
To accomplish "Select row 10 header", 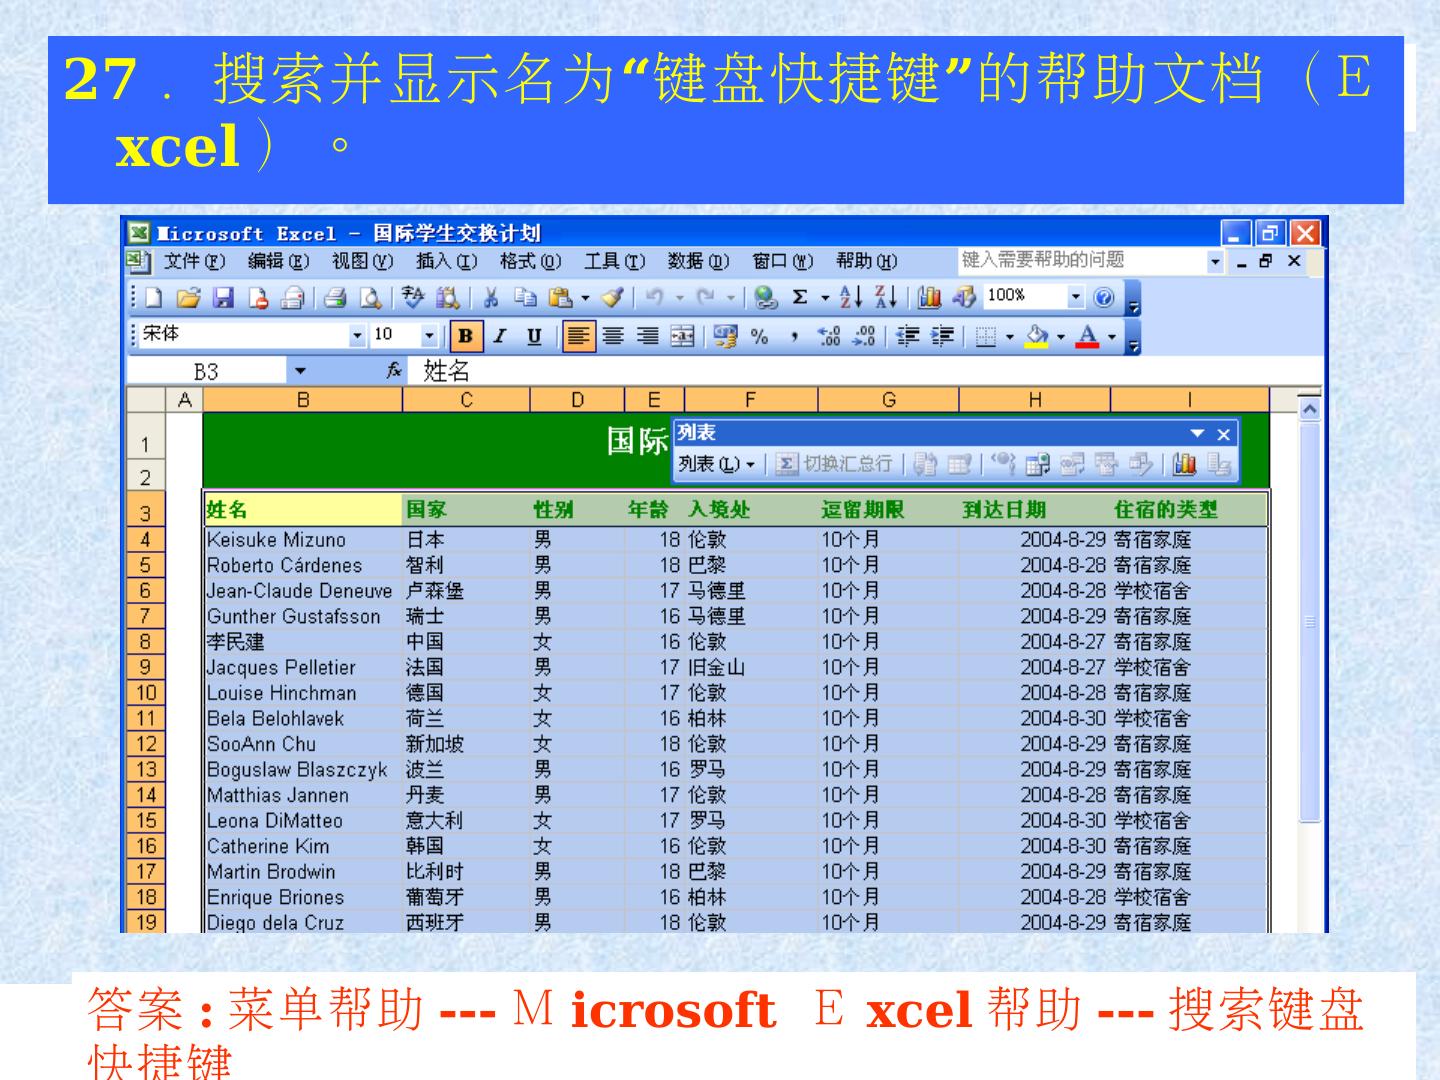I will click(x=146, y=693).
